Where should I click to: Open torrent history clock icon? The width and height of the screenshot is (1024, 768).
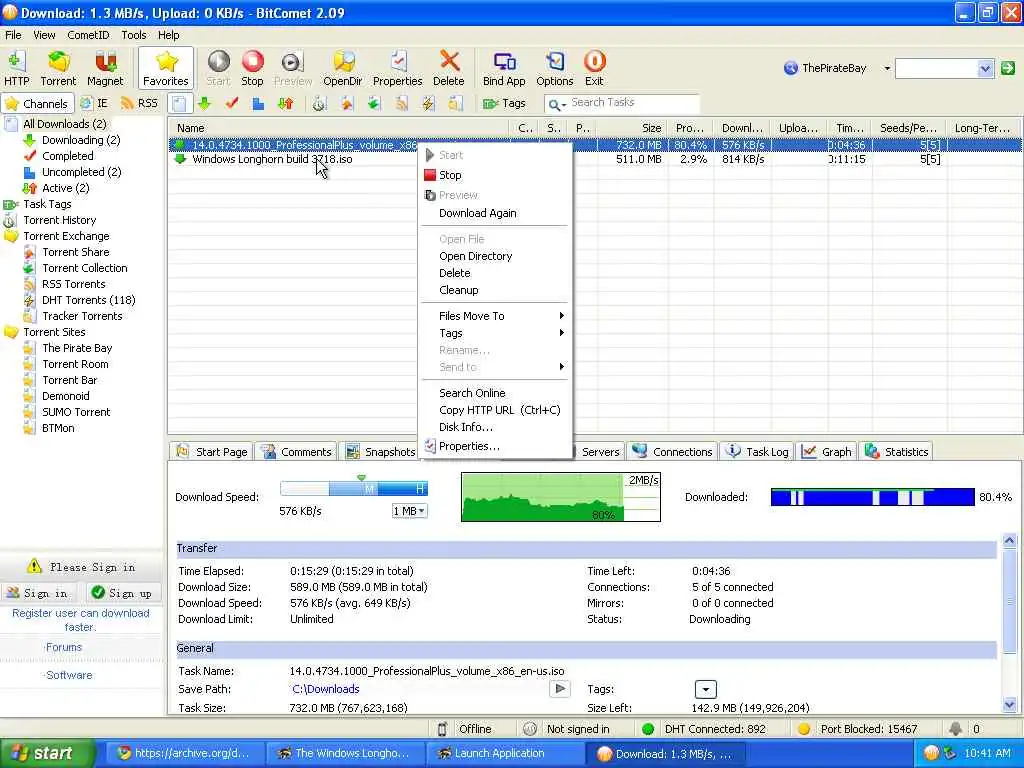[319, 103]
